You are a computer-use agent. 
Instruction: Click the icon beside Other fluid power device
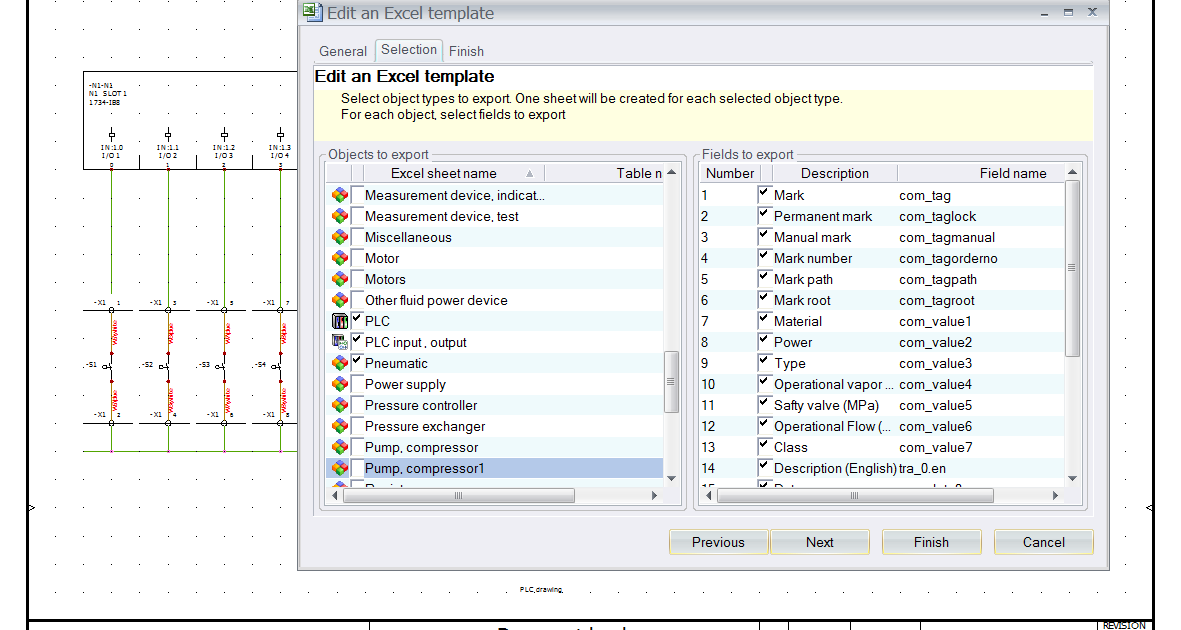(340, 301)
